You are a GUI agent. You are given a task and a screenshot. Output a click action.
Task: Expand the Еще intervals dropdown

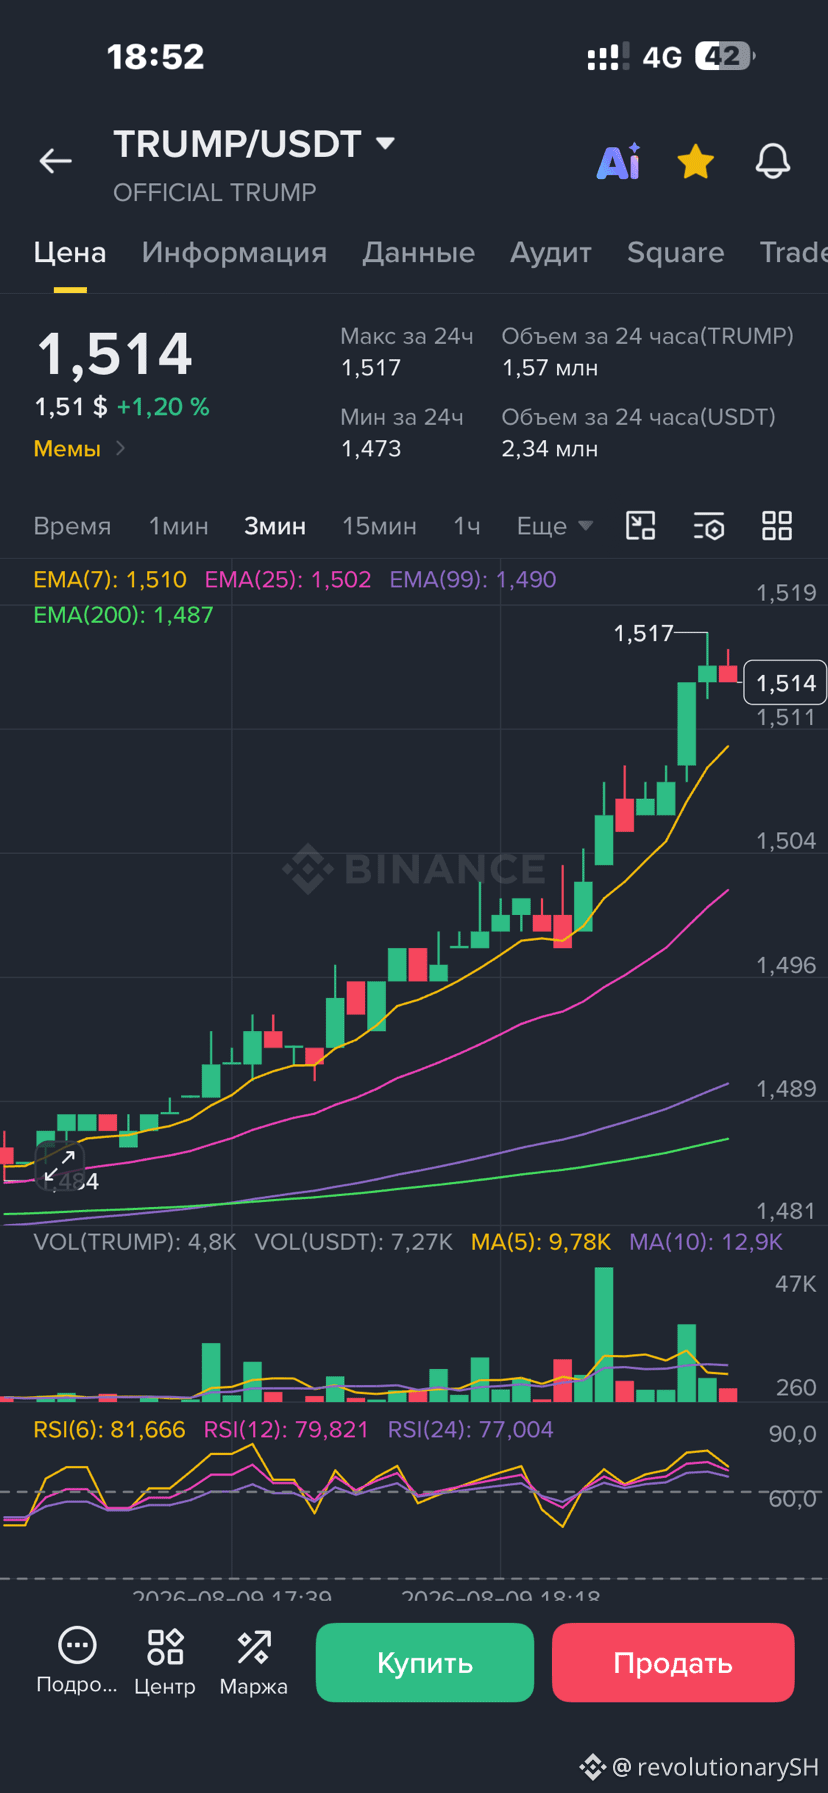coord(555,526)
